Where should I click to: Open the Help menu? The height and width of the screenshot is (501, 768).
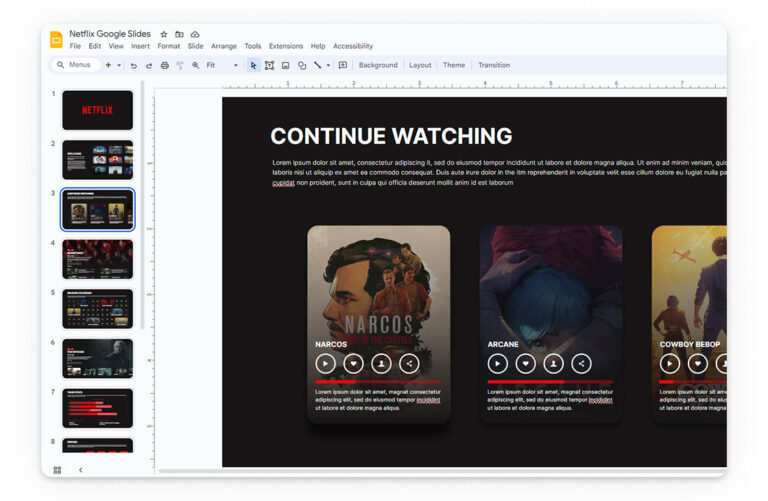[x=318, y=46]
